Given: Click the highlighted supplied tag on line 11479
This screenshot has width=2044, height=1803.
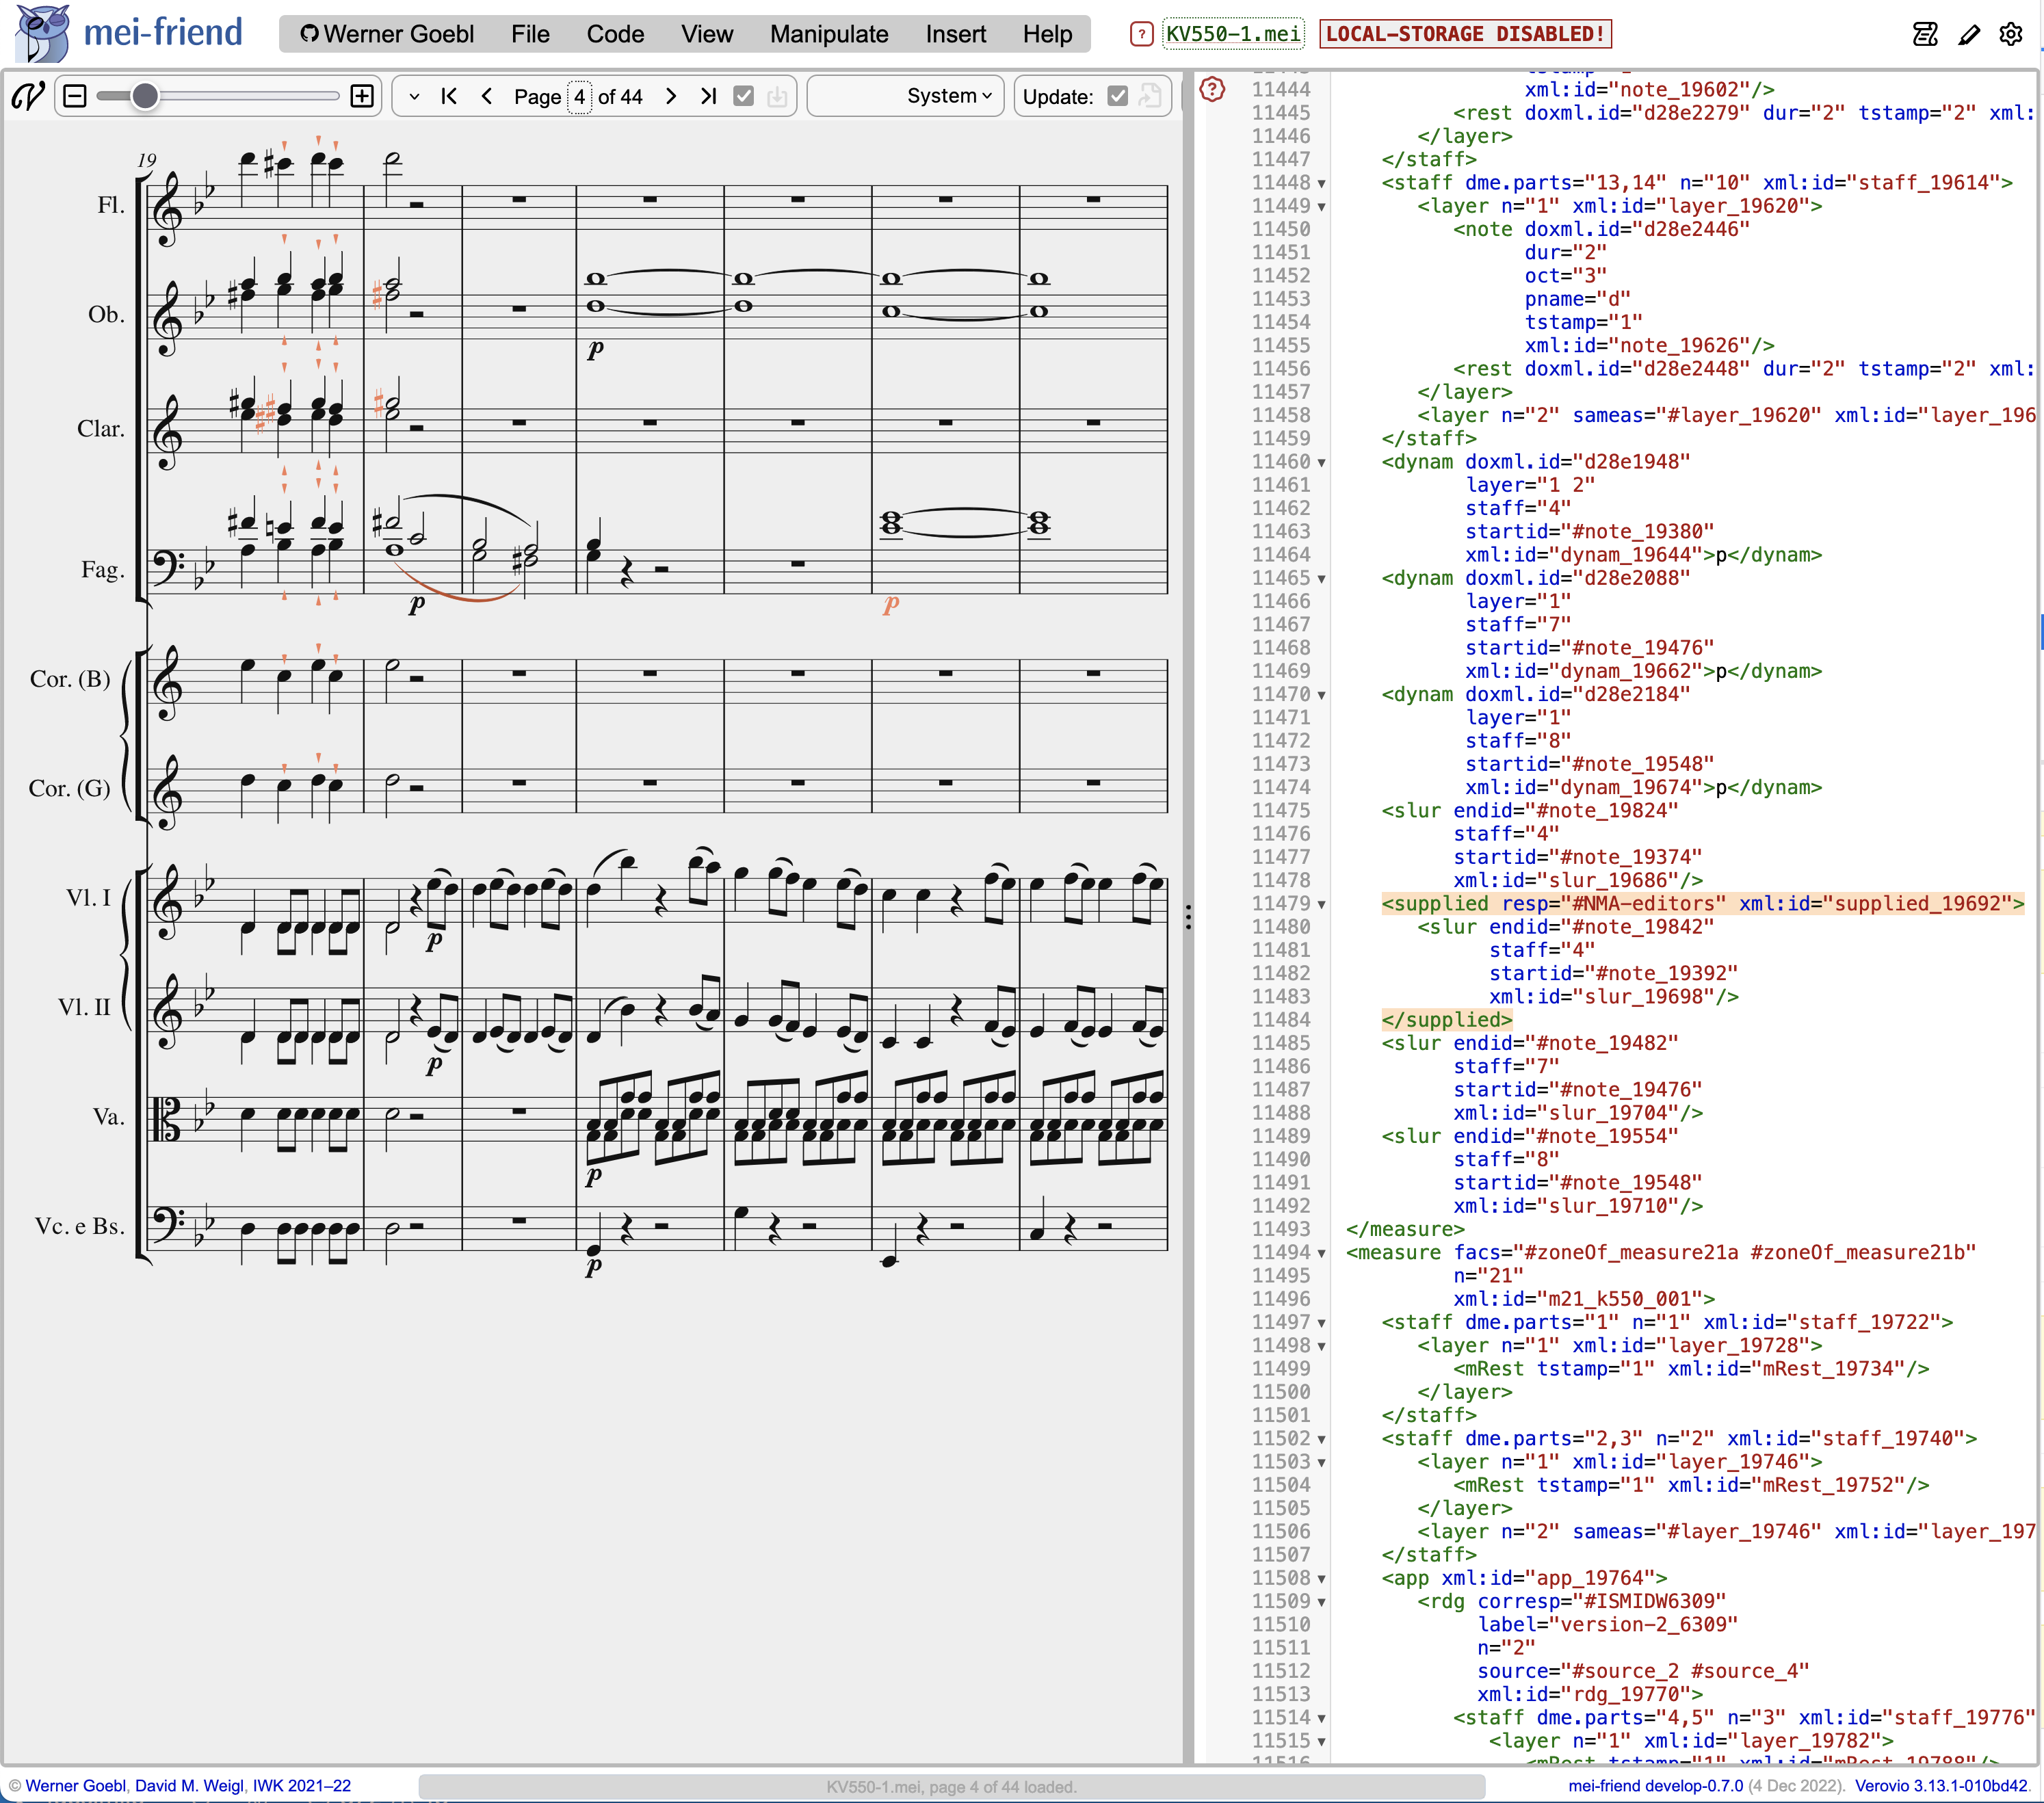Looking at the screenshot, I should (x=1702, y=904).
